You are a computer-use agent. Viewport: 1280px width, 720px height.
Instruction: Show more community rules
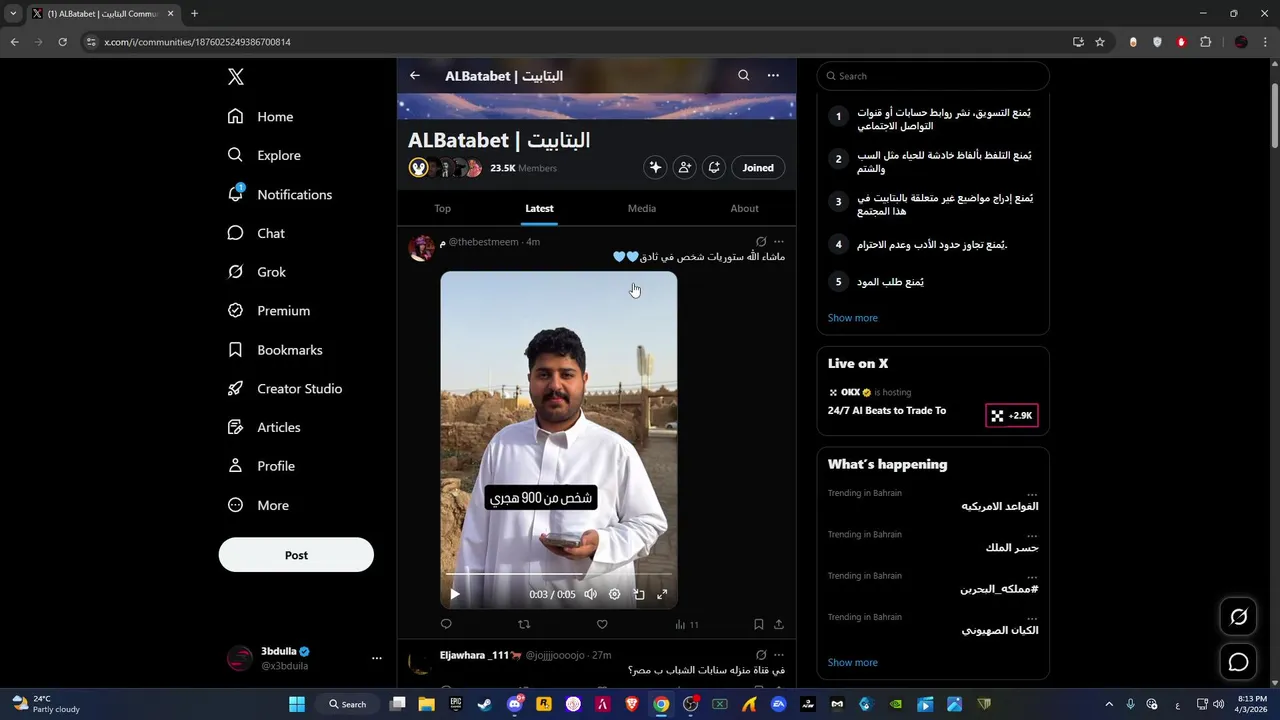click(x=853, y=318)
